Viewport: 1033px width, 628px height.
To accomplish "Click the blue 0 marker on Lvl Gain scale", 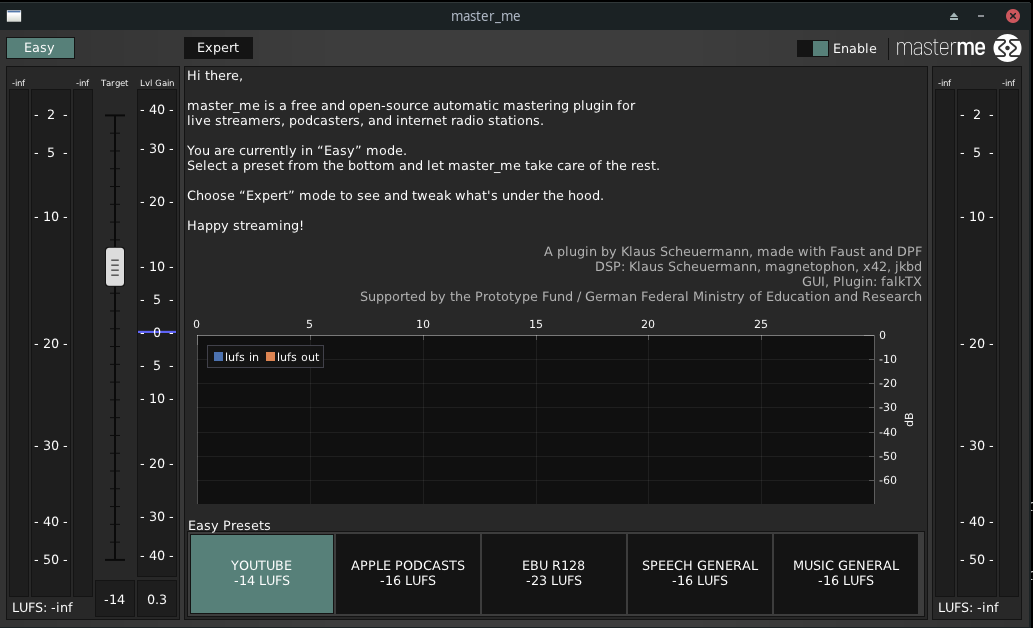I will coord(157,332).
